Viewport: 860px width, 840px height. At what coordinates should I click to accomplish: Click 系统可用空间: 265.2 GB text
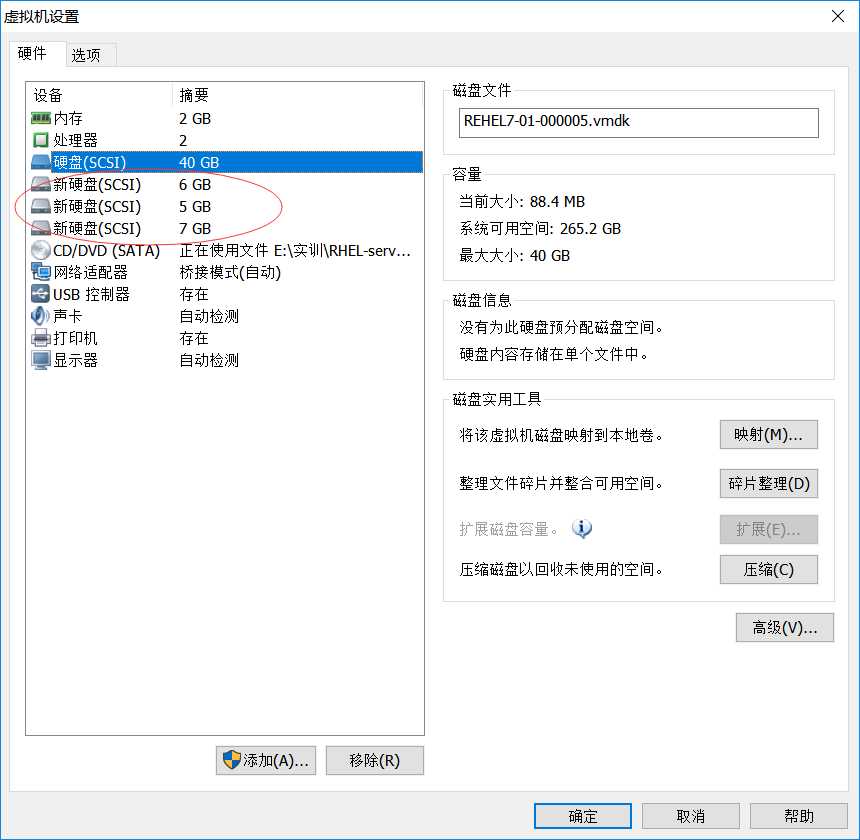[x=540, y=229]
